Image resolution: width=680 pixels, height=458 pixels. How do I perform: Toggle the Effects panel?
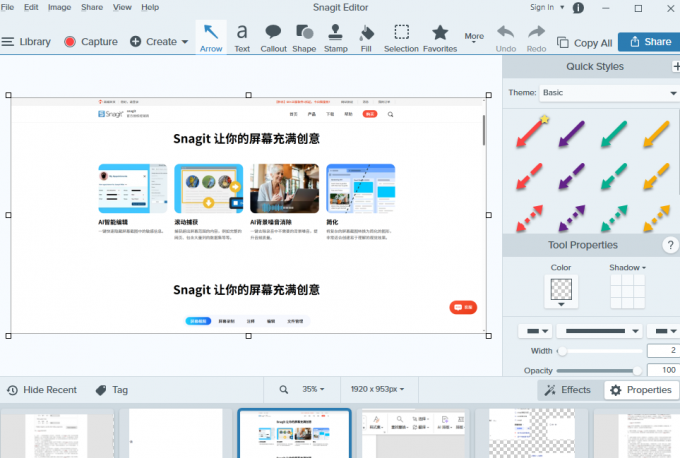click(568, 390)
